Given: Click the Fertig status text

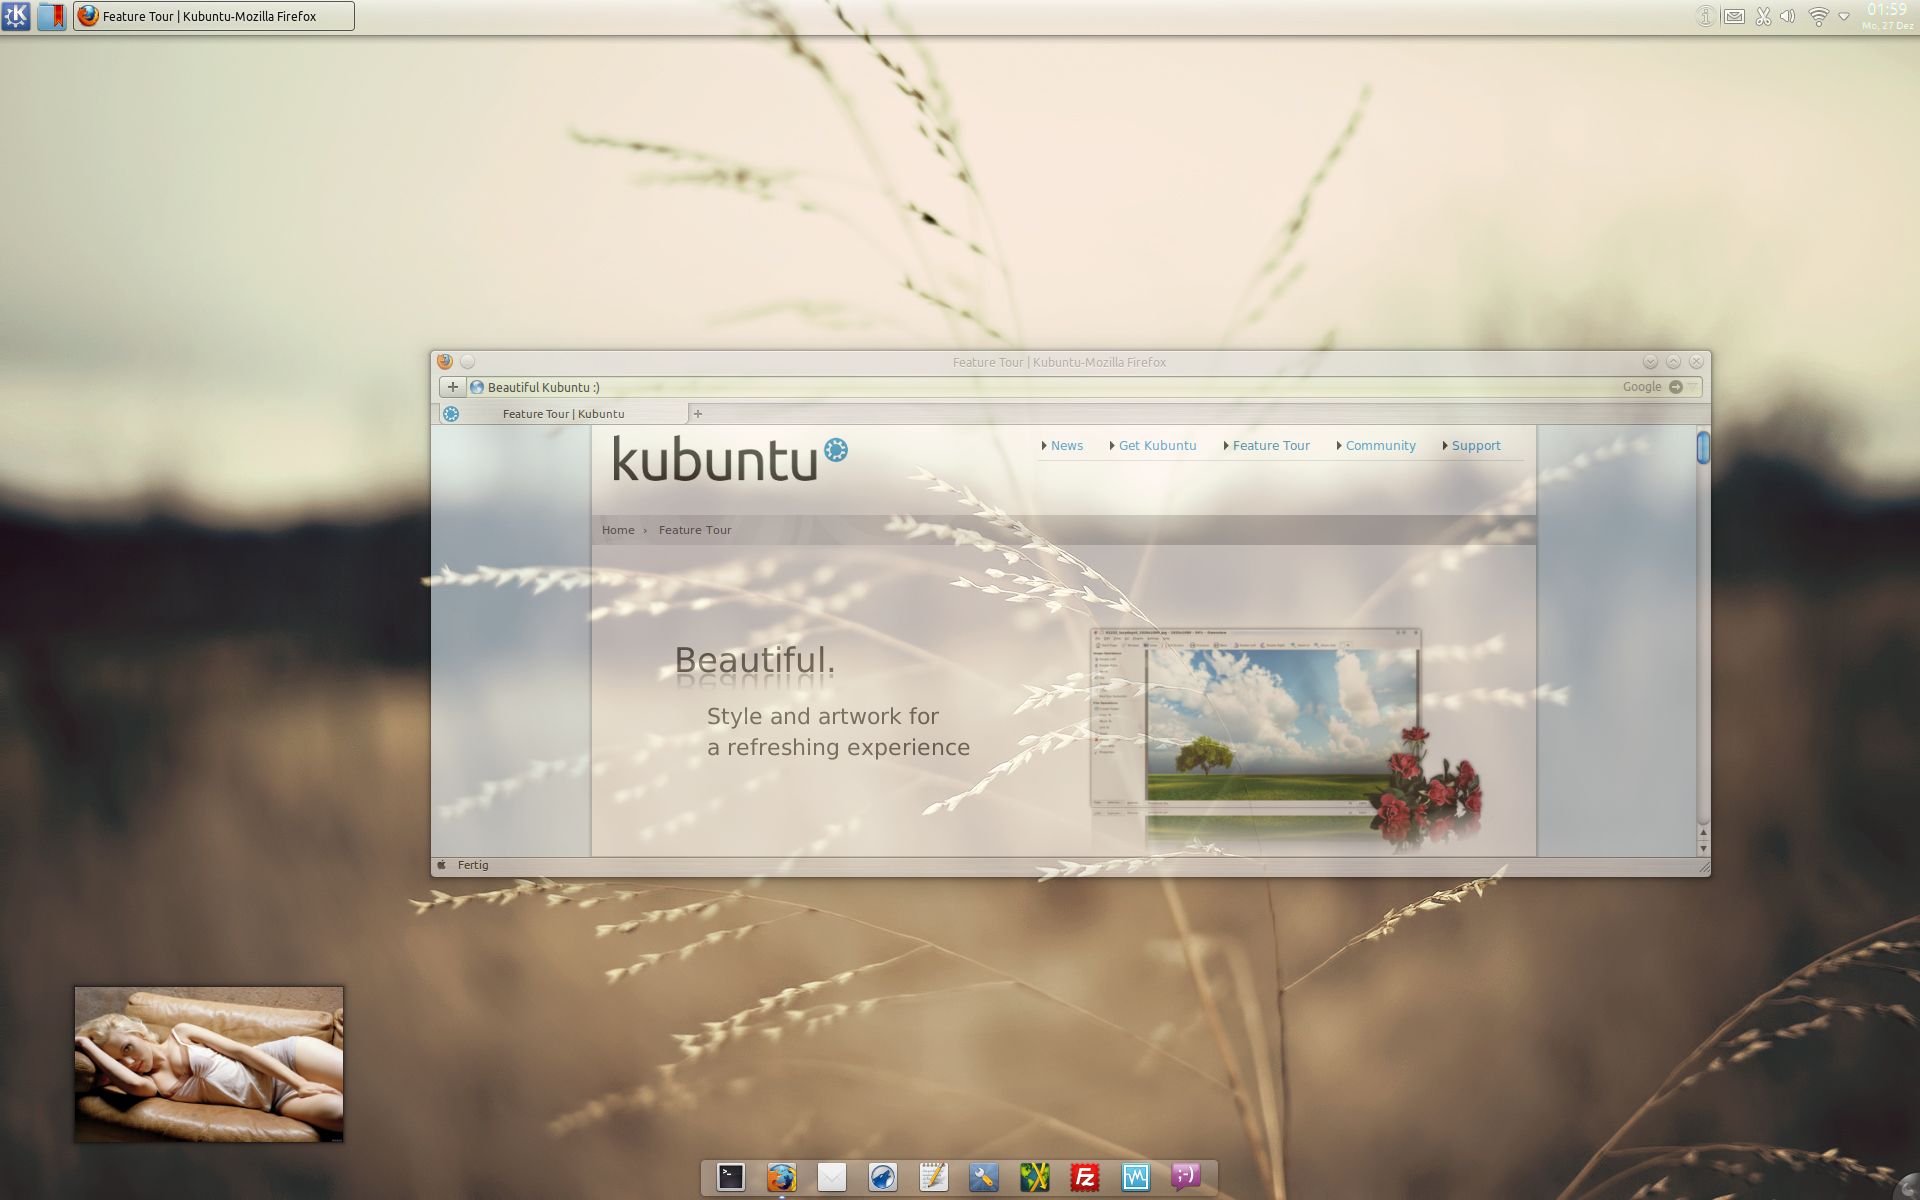Looking at the screenshot, I should [473, 865].
